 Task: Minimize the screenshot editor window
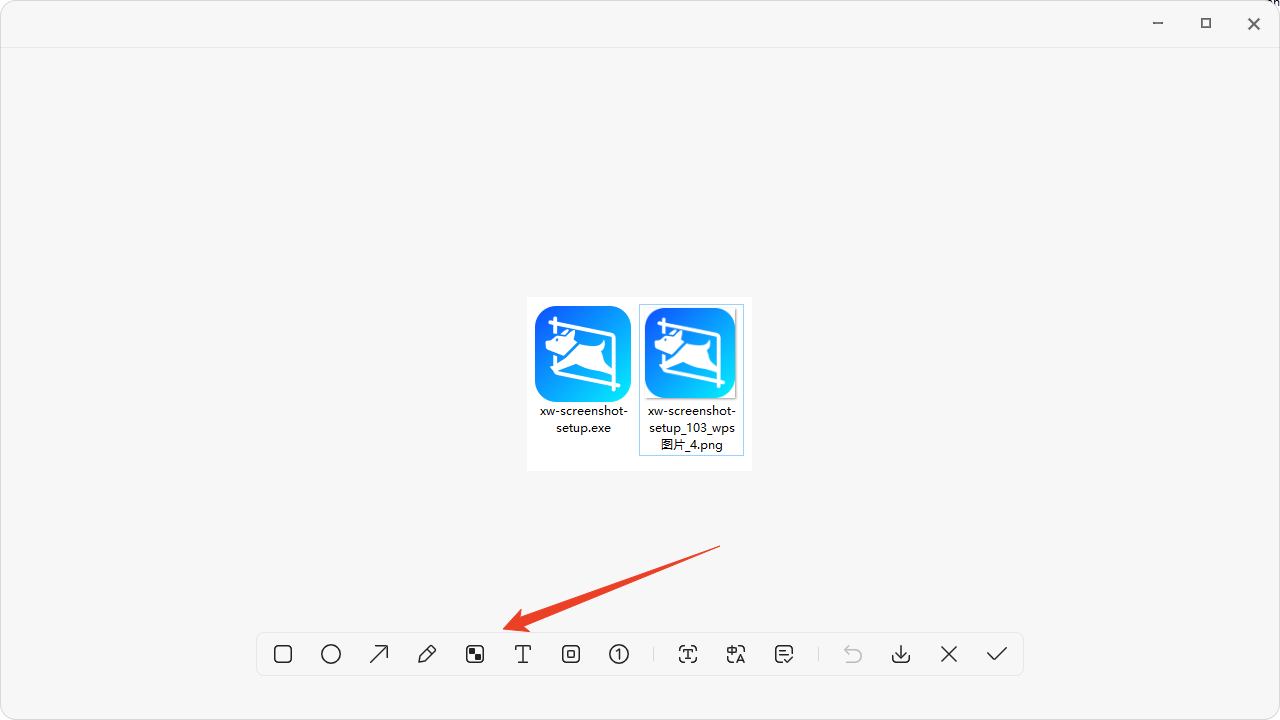[1158, 23]
